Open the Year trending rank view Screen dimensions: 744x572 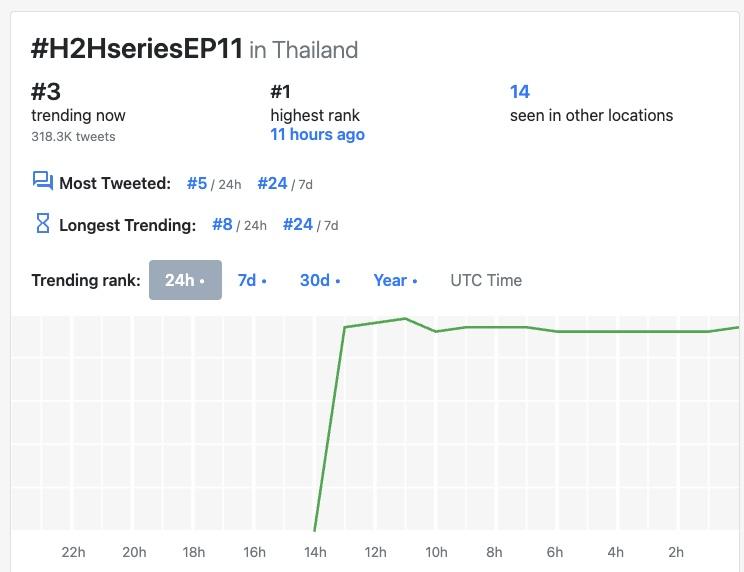tap(395, 280)
